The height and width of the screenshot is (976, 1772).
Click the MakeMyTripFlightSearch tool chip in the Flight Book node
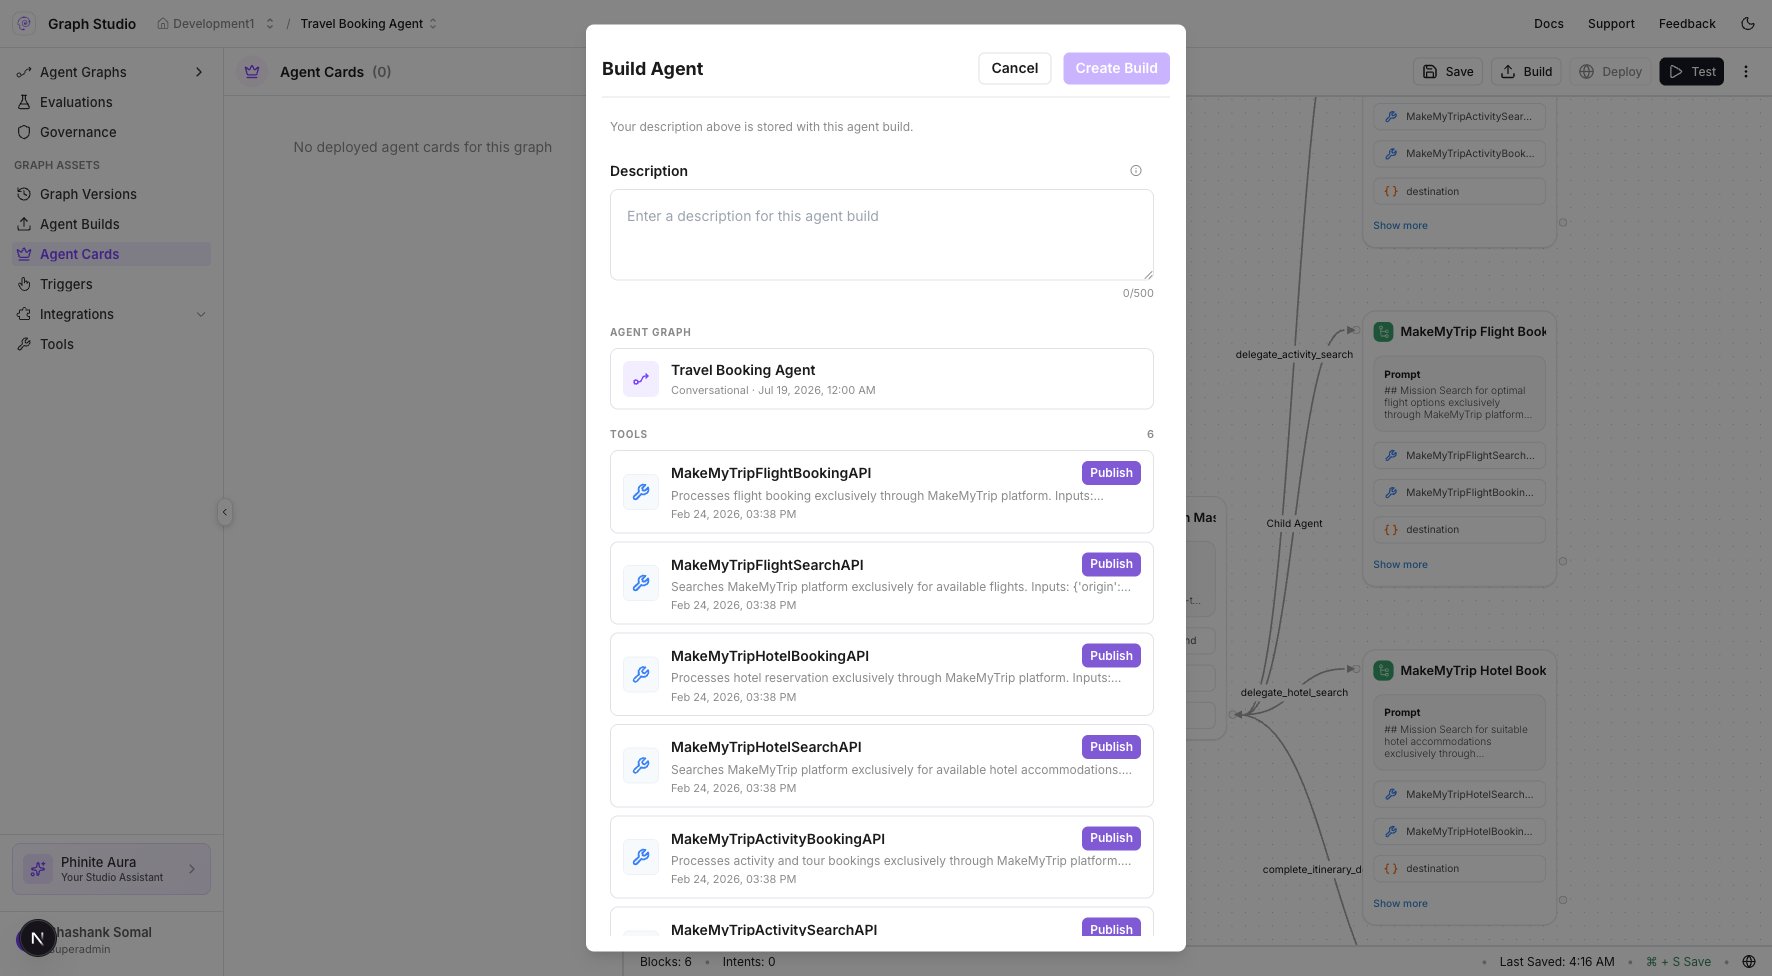(x=1459, y=456)
